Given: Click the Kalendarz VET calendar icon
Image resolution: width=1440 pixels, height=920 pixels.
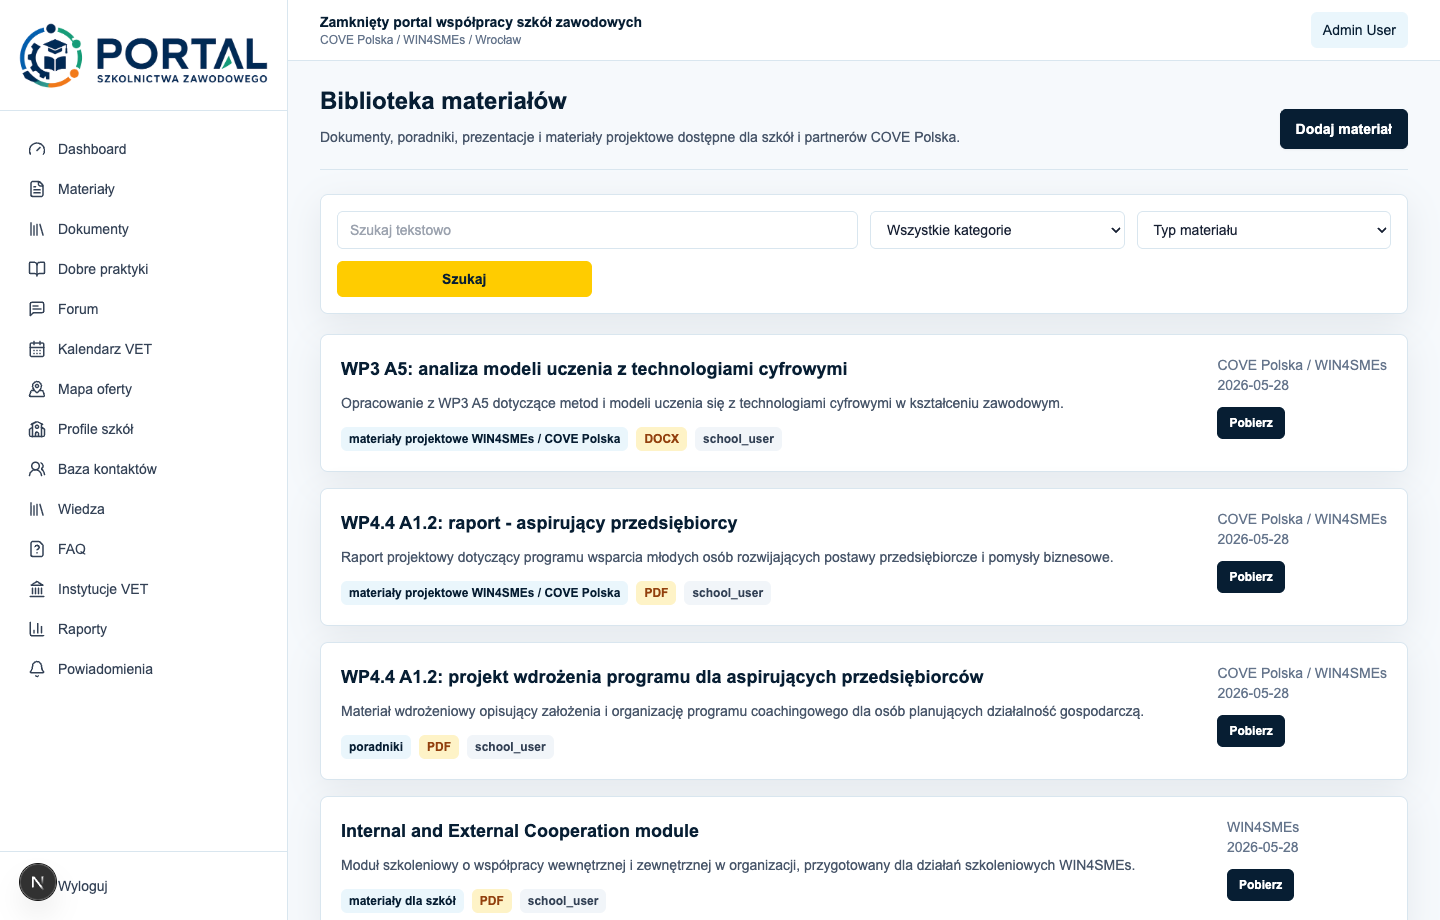Looking at the screenshot, I should point(37,349).
